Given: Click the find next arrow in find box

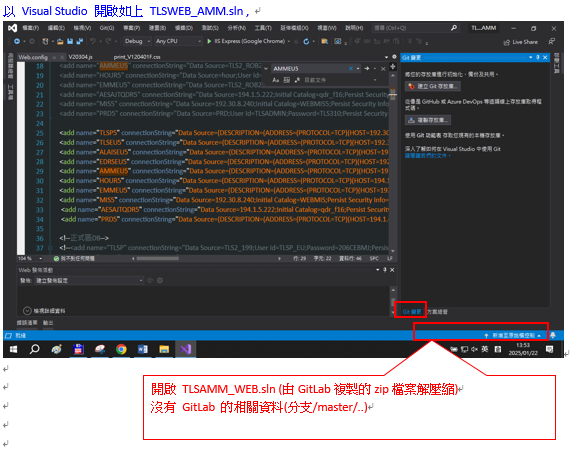Looking at the screenshot, I should (367, 69).
